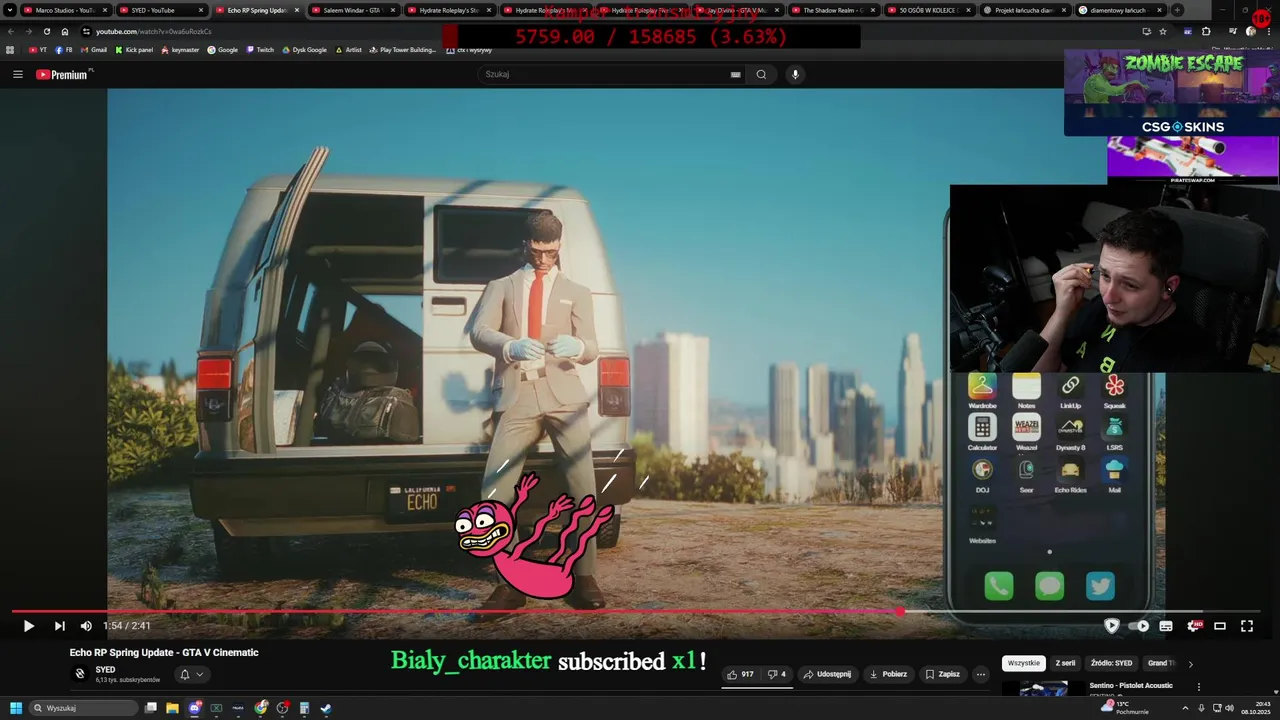
Task: Open the bookmarks apps grid icon
Action: click(x=10, y=49)
